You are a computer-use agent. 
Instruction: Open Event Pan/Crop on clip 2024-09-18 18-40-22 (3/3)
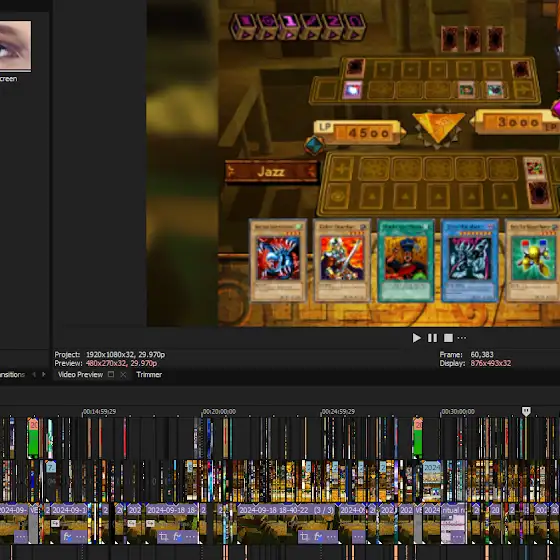pos(304,536)
